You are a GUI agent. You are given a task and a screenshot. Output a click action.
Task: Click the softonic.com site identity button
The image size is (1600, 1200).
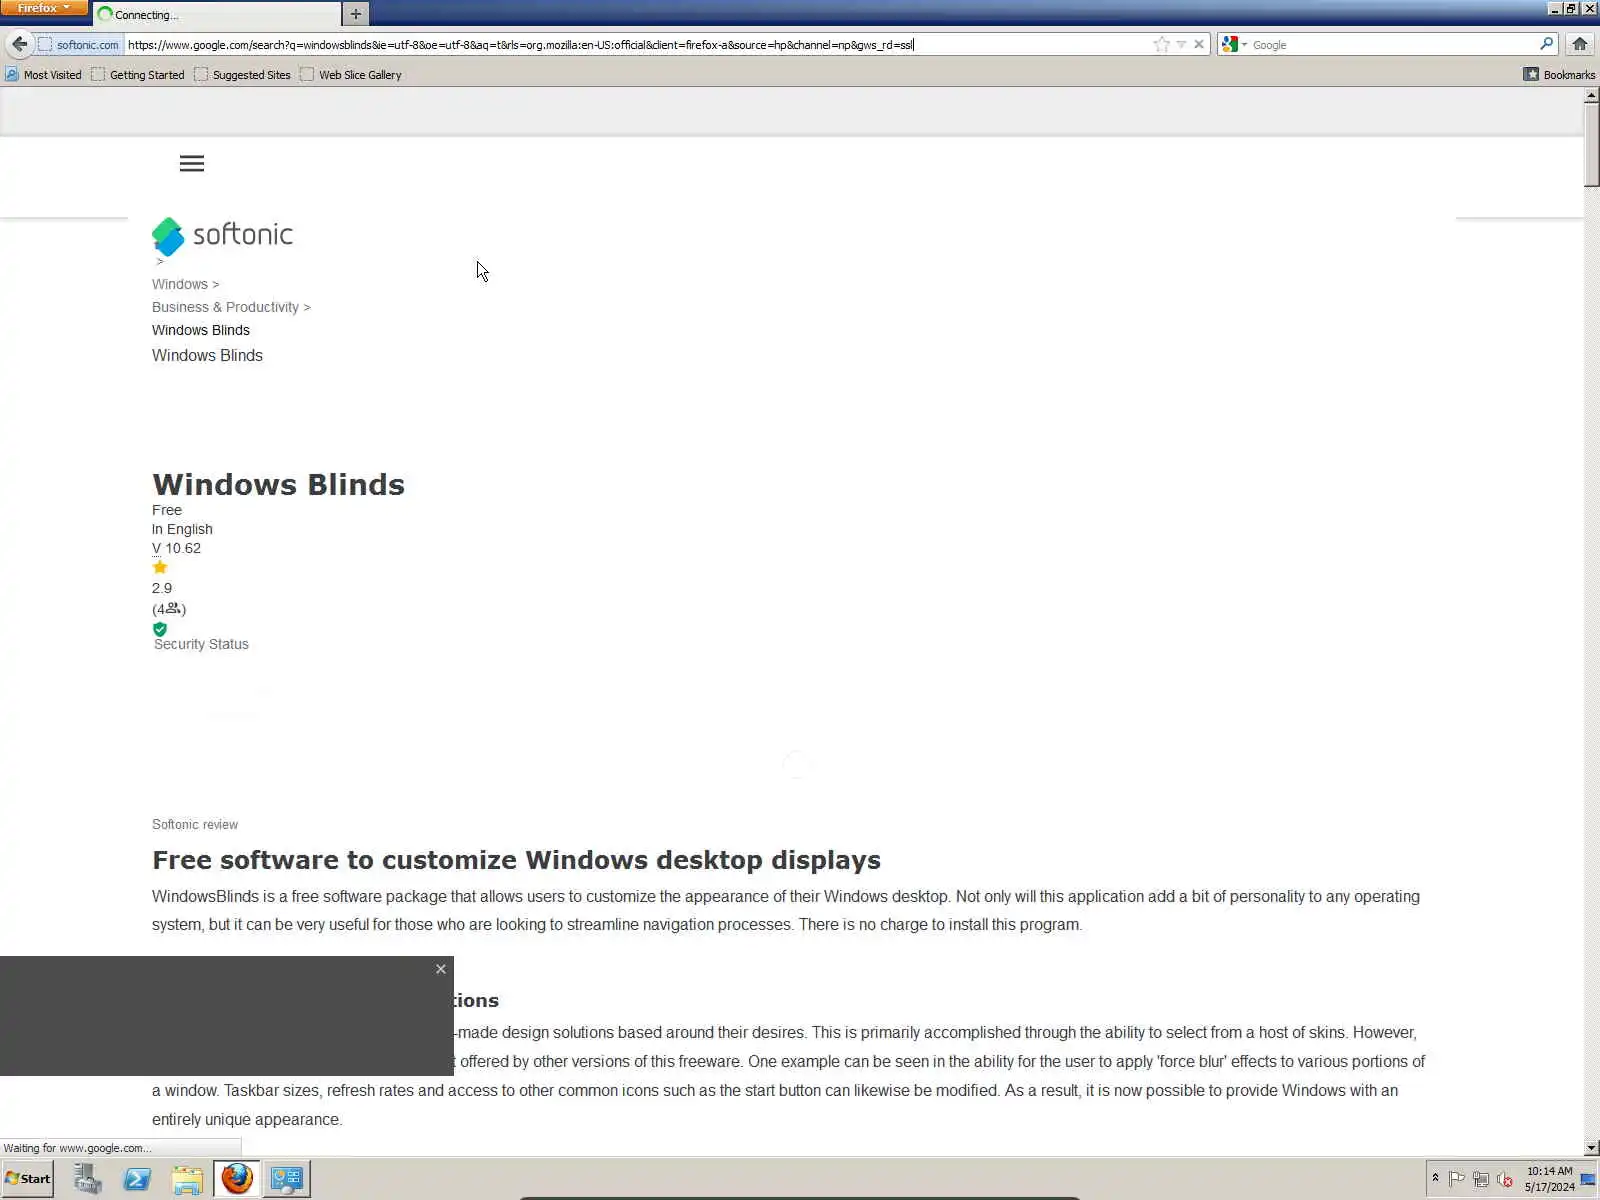79,45
